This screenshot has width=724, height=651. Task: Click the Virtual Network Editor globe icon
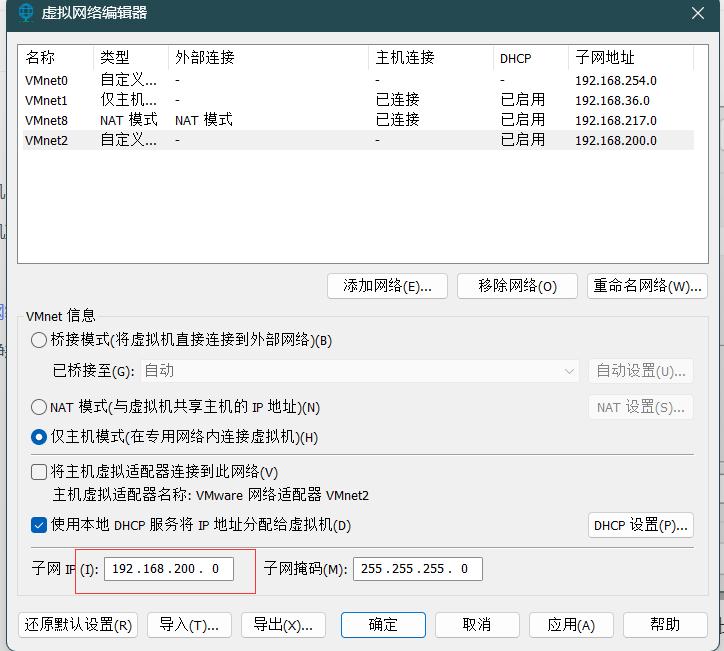[x=26, y=12]
